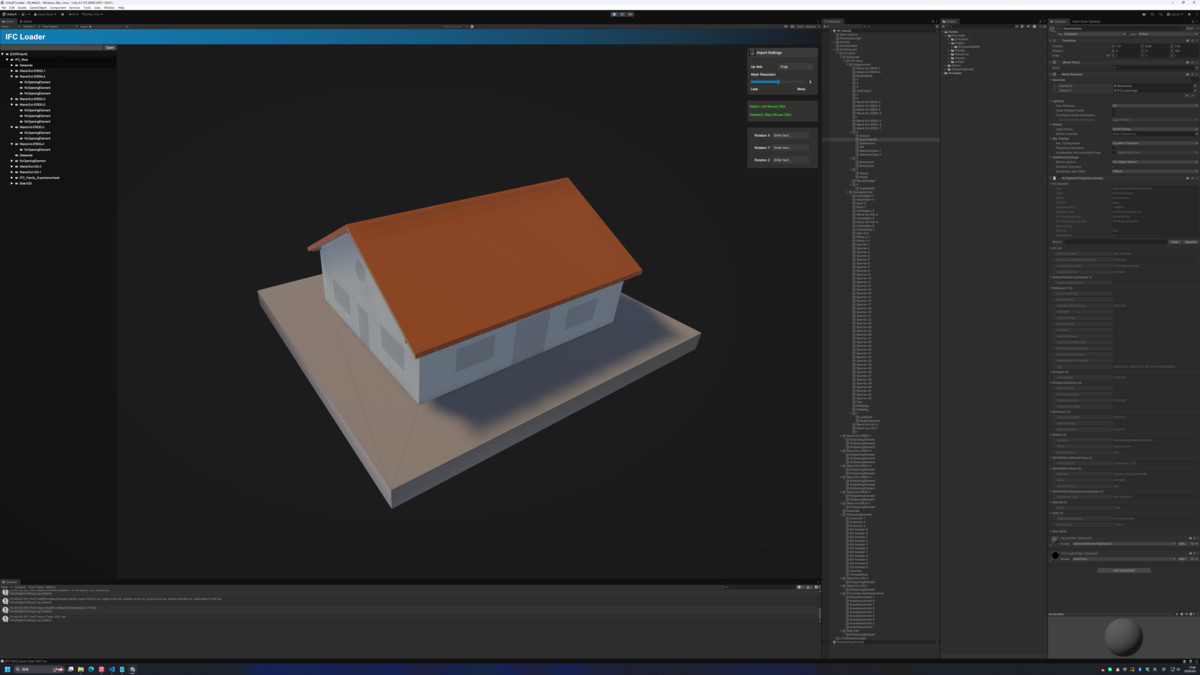The height and width of the screenshot is (675, 1200).
Task: Open the GameObject menu
Action: [37, 8]
